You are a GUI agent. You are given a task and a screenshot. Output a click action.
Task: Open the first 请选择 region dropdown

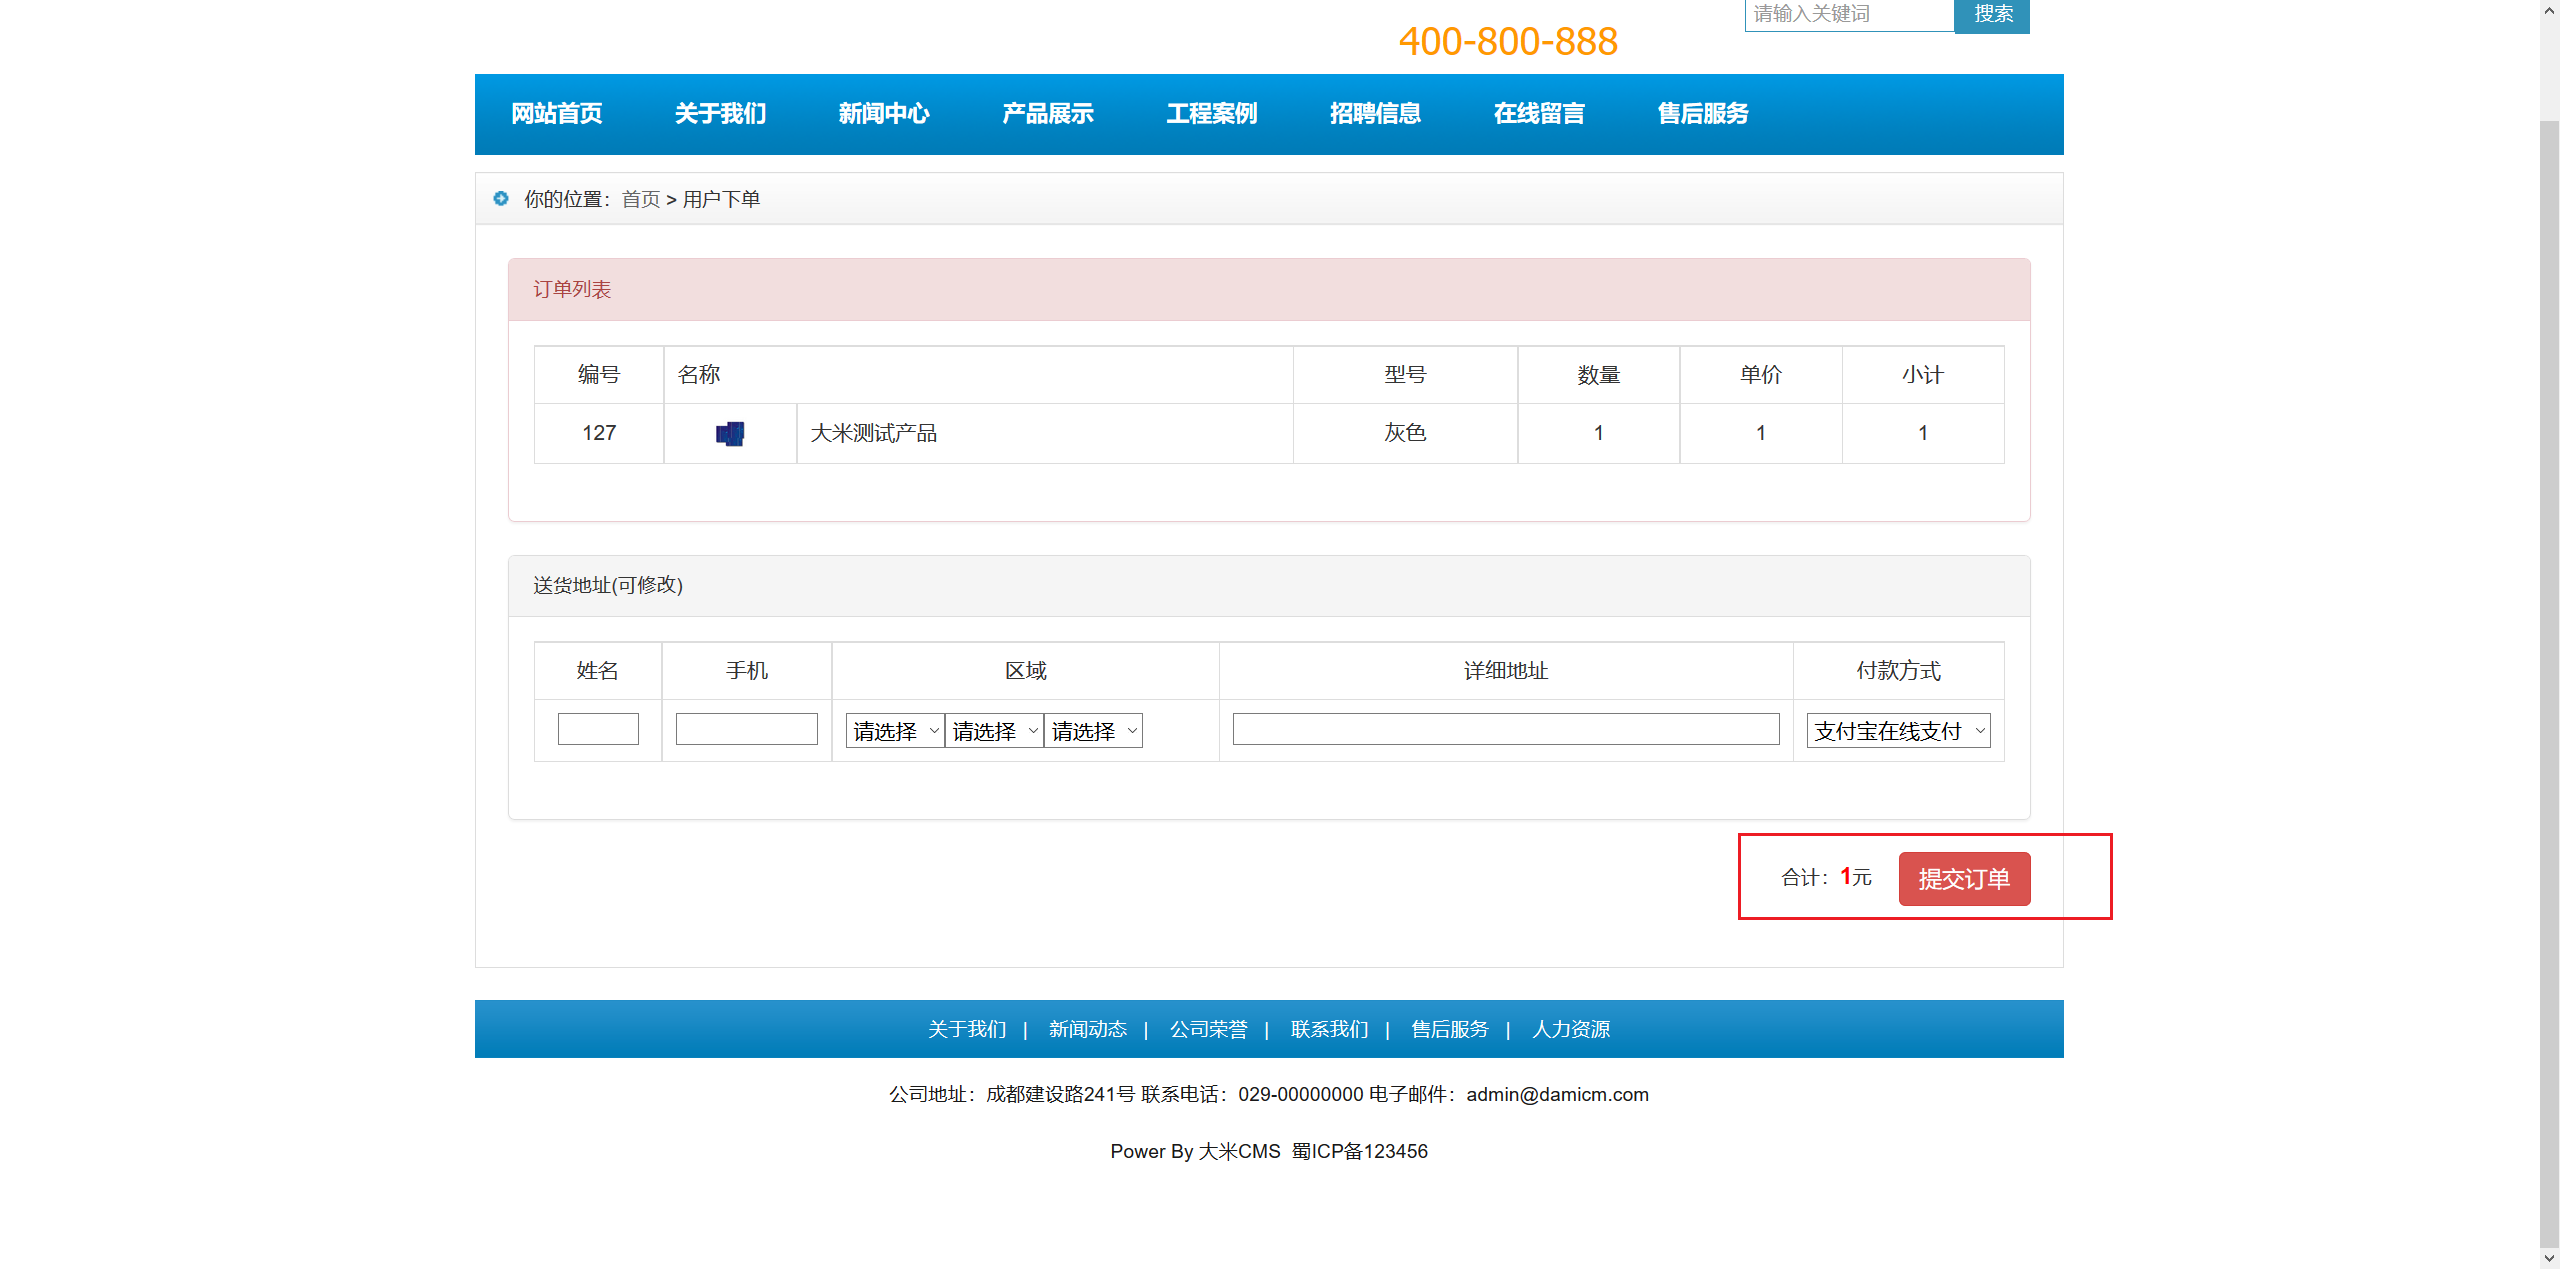(x=894, y=731)
